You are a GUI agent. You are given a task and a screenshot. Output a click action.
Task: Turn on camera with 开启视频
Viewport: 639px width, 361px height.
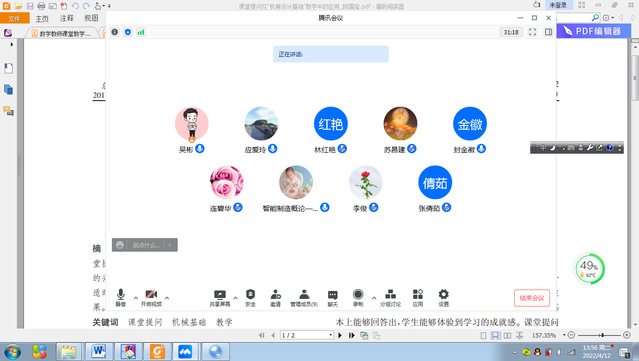pyautogui.click(x=151, y=297)
